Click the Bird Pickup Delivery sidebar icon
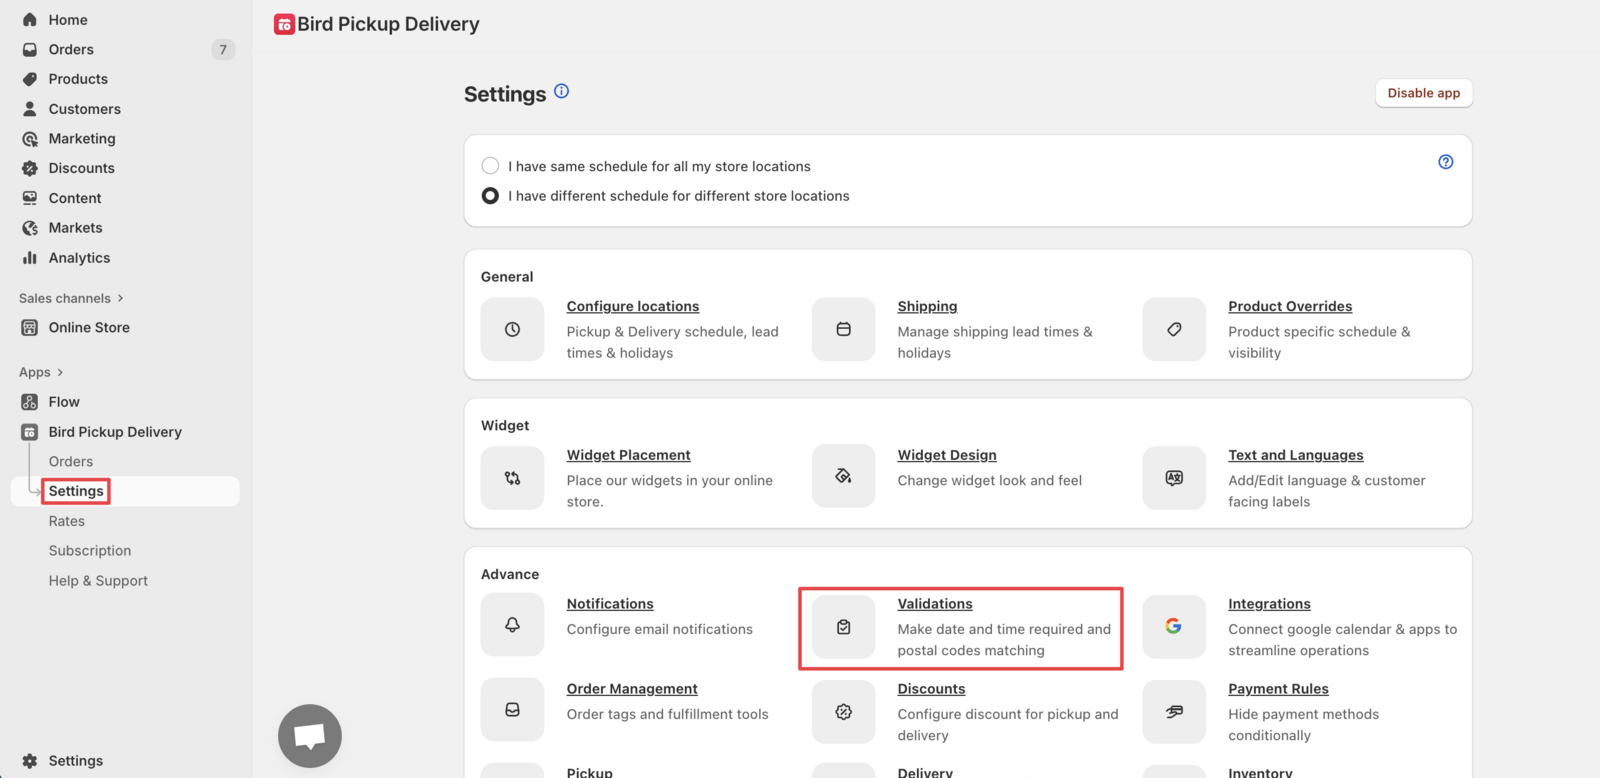 pyautogui.click(x=30, y=432)
